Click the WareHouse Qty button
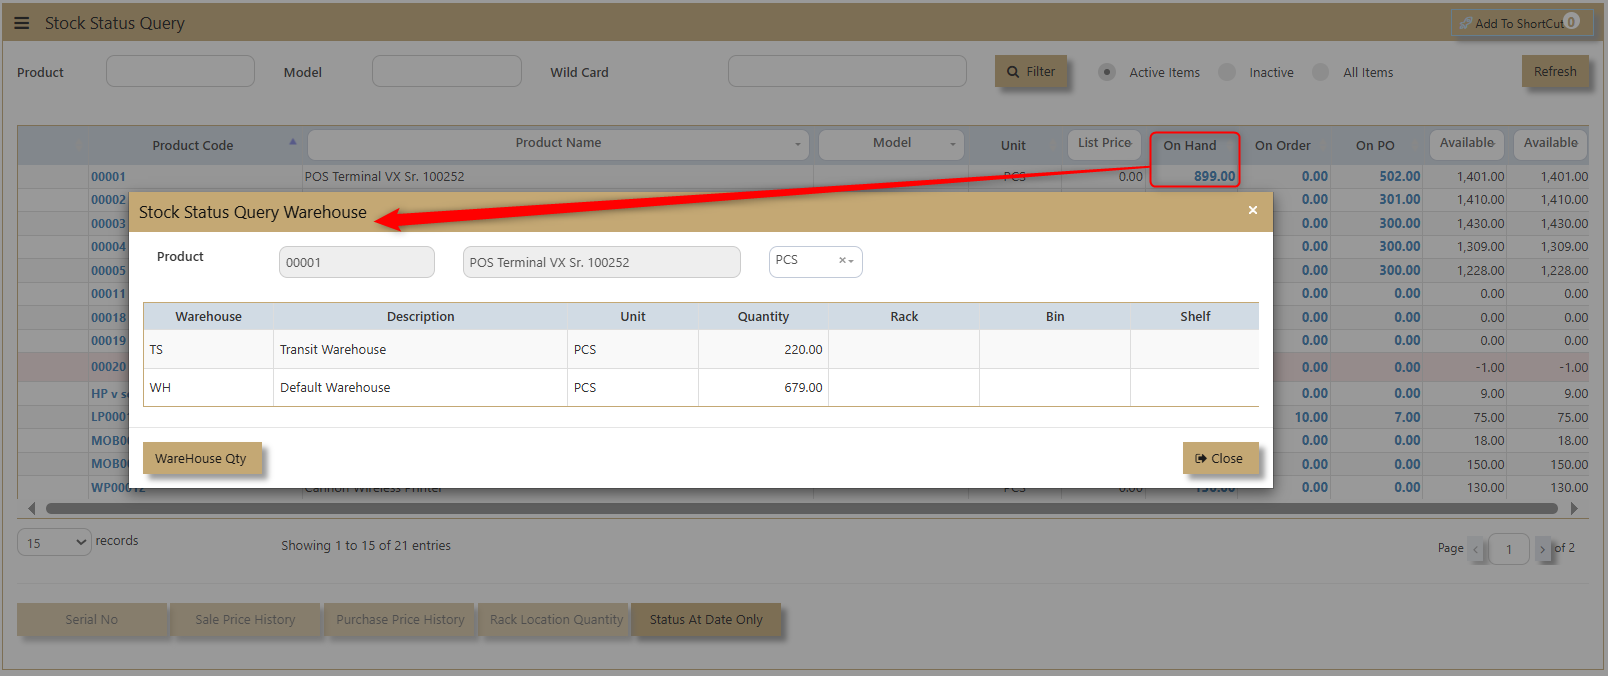The height and width of the screenshot is (676, 1608). (201, 459)
